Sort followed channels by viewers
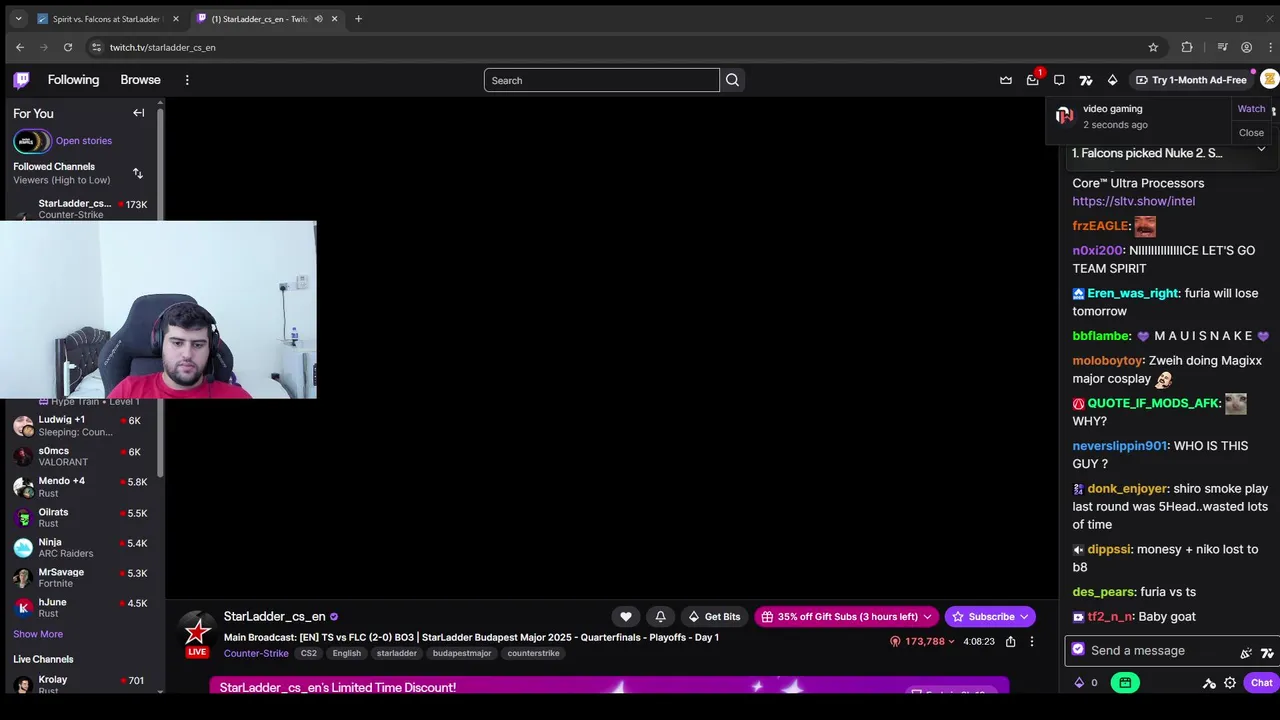Image resolution: width=1280 pixels, height=720 pixels. click(x=138, y=174)
